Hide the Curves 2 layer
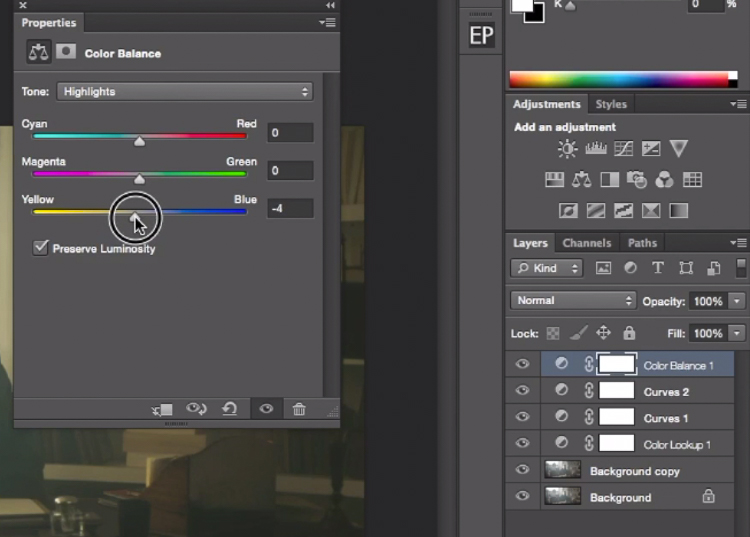750x537 pixels. [x=522, y=391]
